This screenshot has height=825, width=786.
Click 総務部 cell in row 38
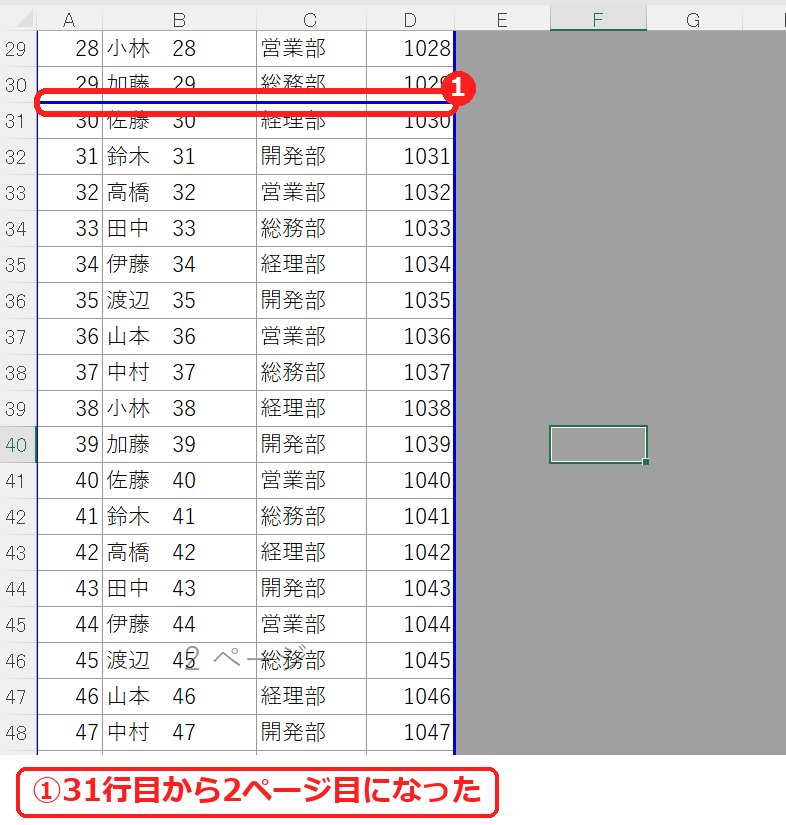point(311,373)
